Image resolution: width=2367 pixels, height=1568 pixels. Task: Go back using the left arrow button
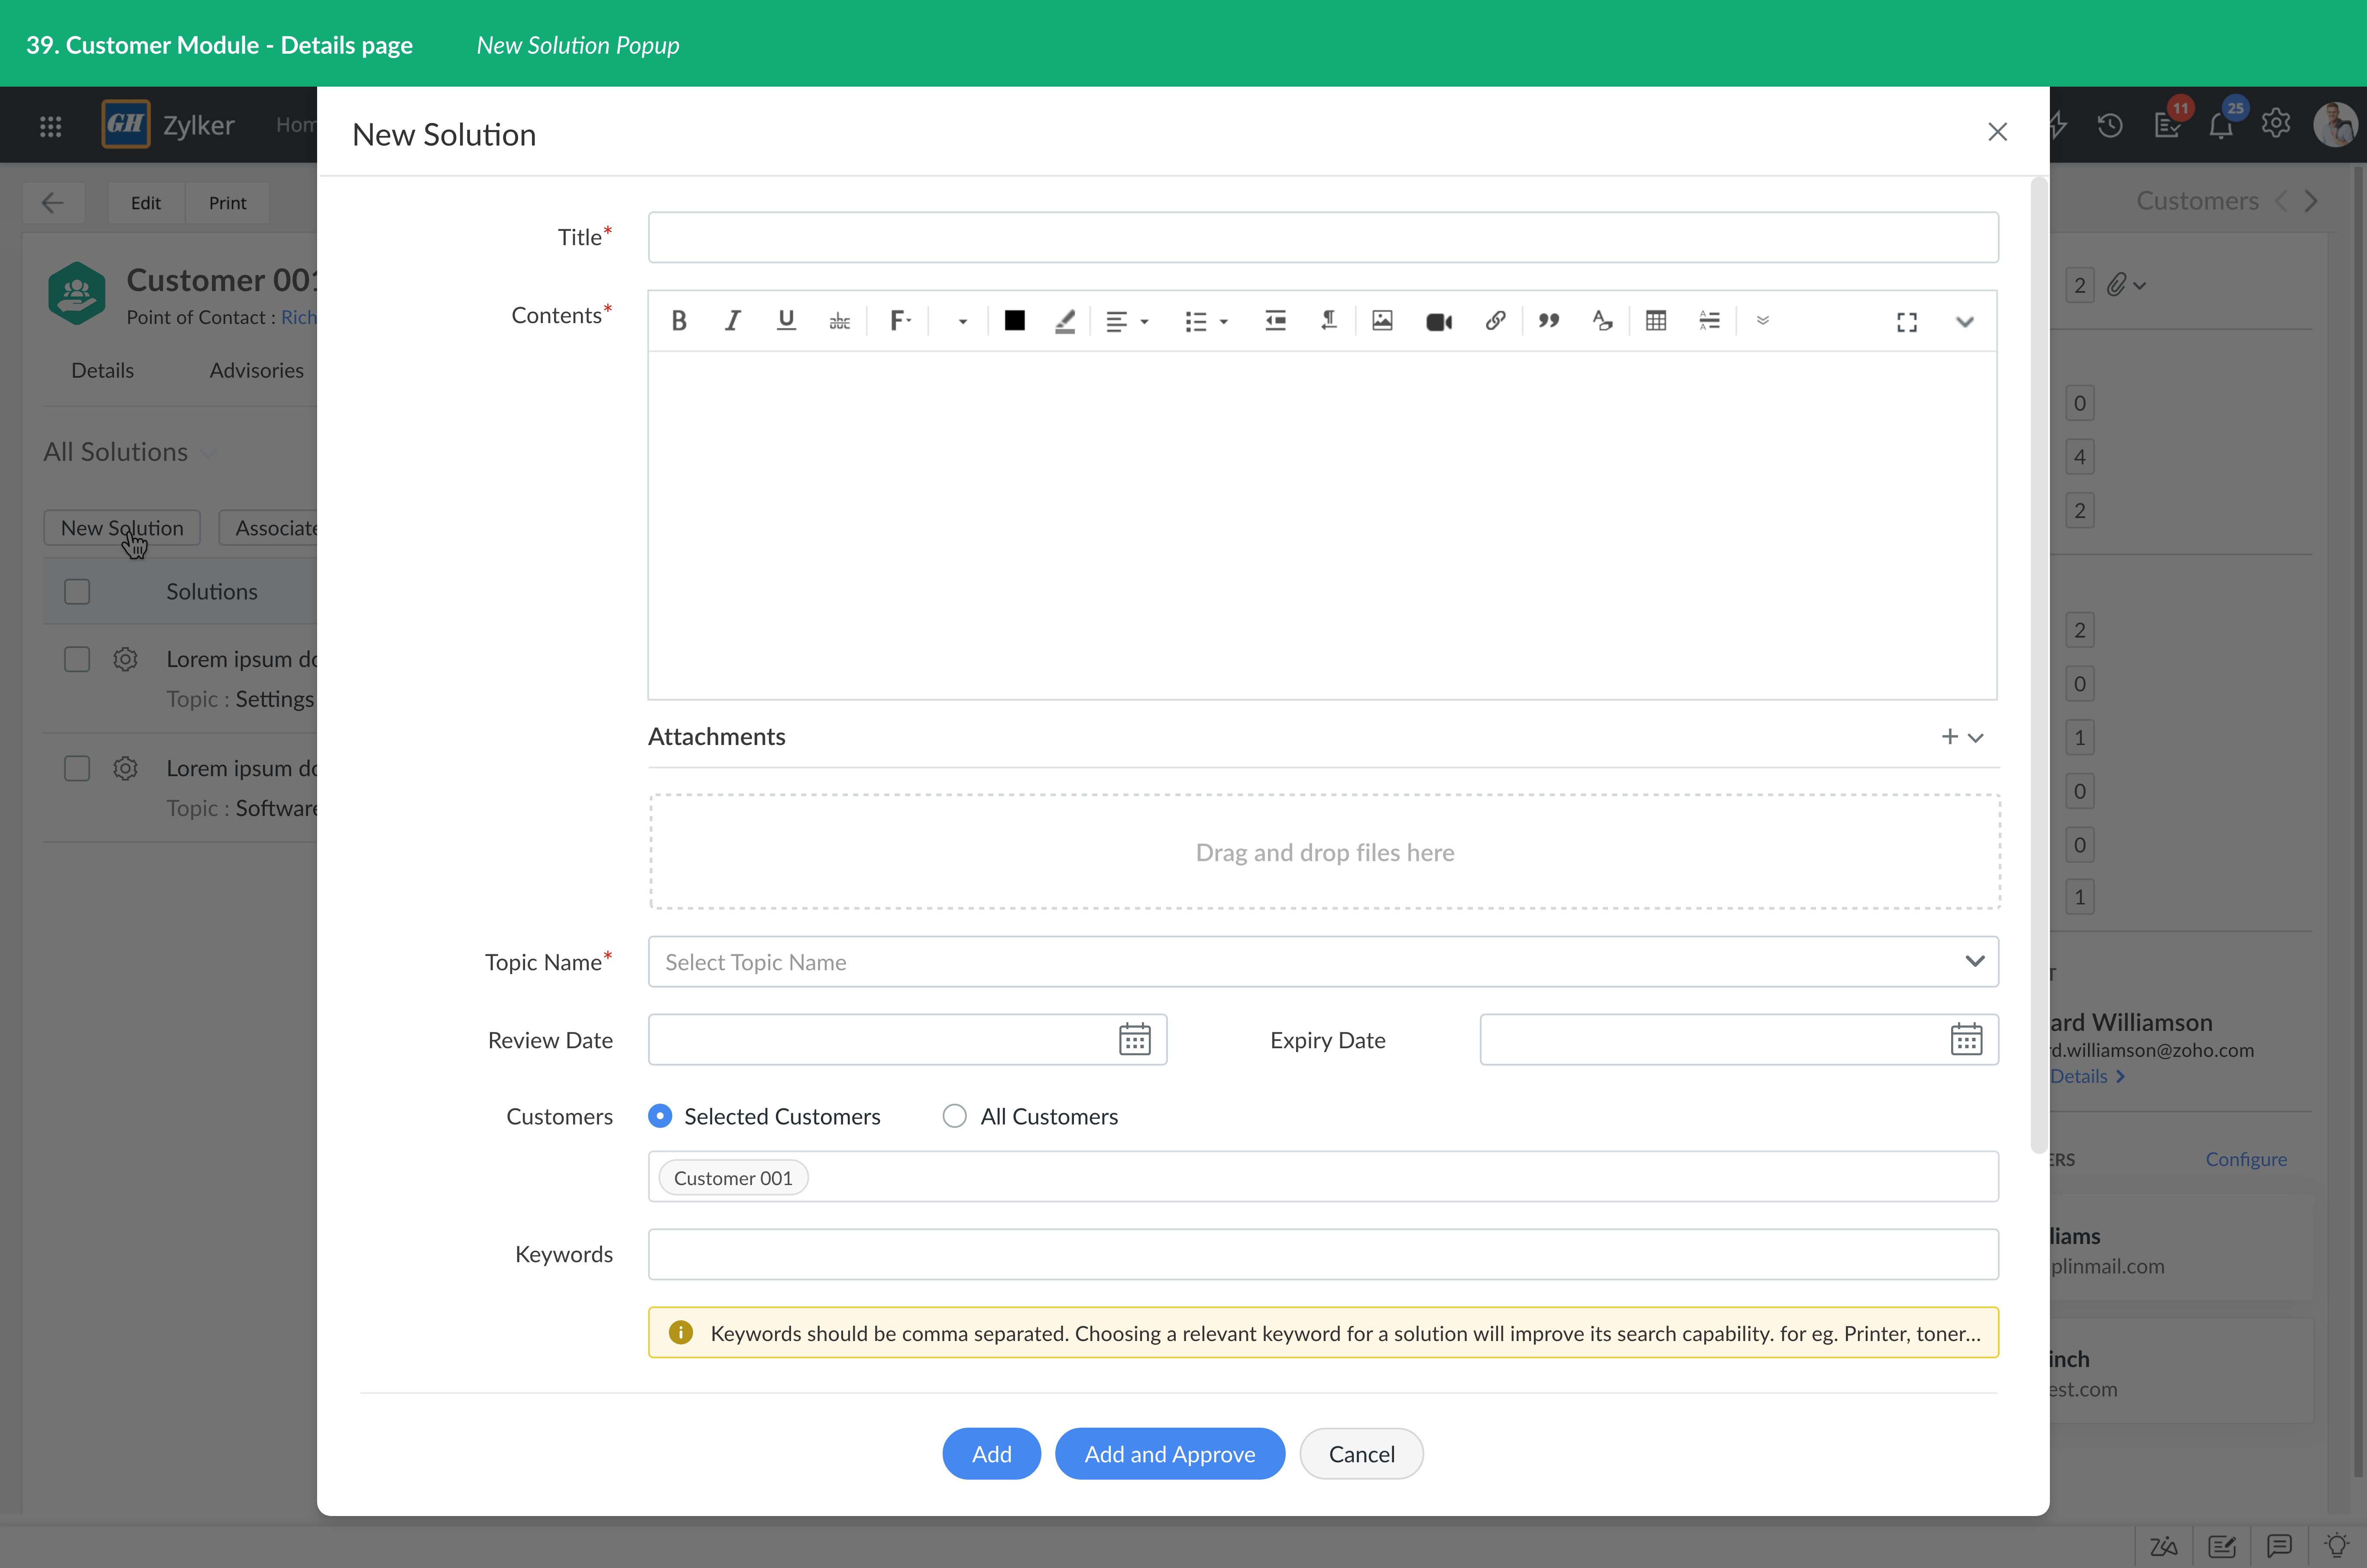coord(53,203)
